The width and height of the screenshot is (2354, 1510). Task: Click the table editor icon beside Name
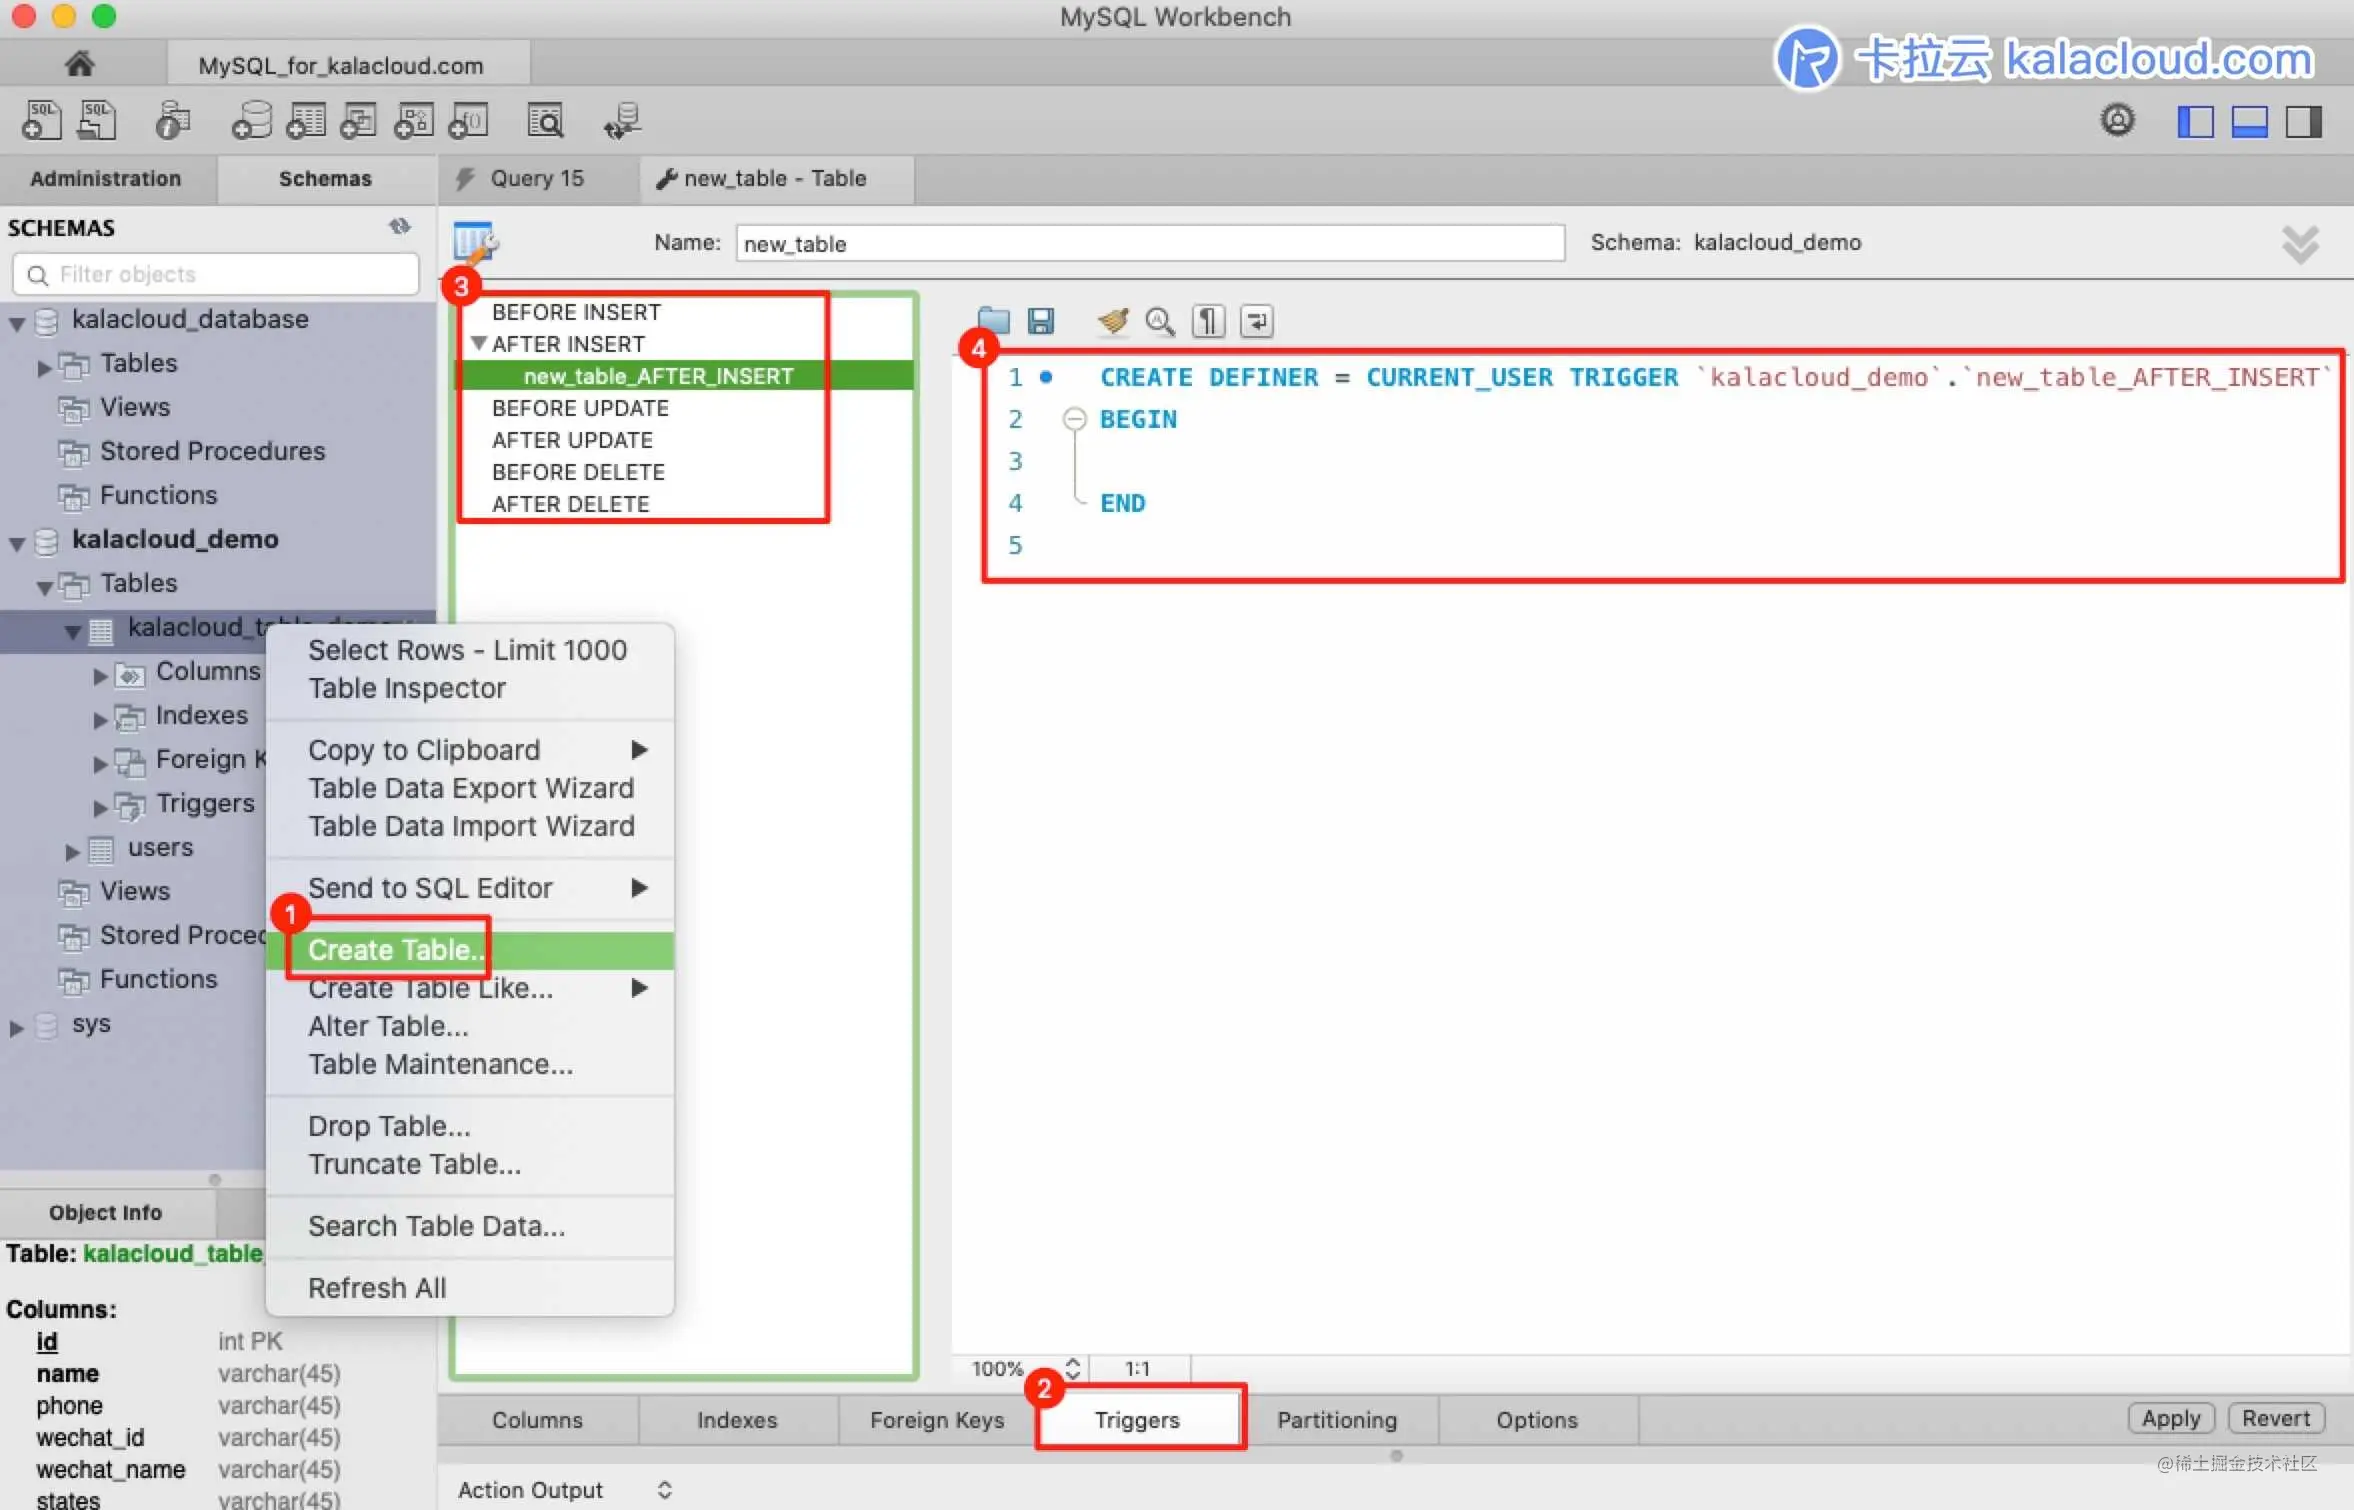pos(475,242)
